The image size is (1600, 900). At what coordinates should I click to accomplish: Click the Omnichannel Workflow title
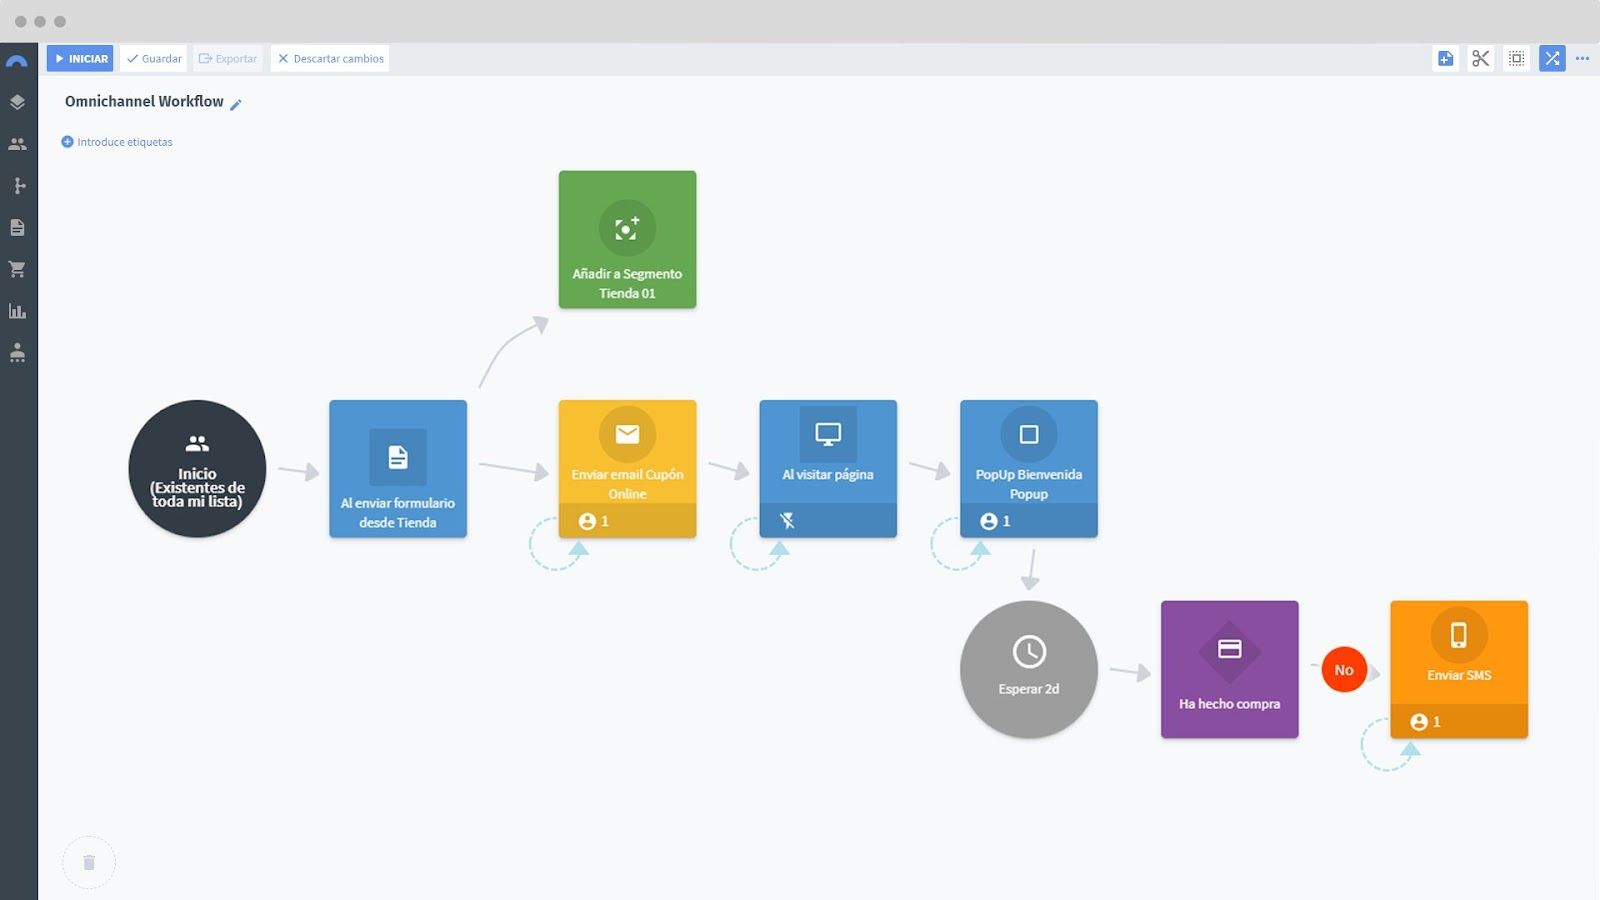click(144, 101)
